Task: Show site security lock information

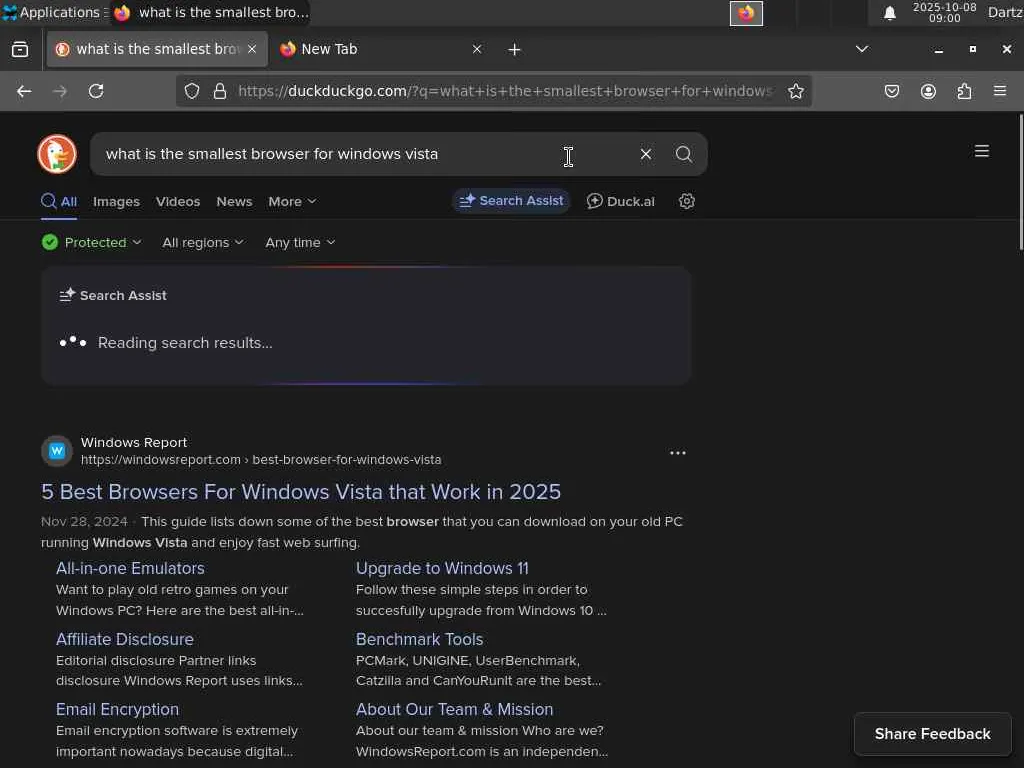Action: (x=220, y=91)
